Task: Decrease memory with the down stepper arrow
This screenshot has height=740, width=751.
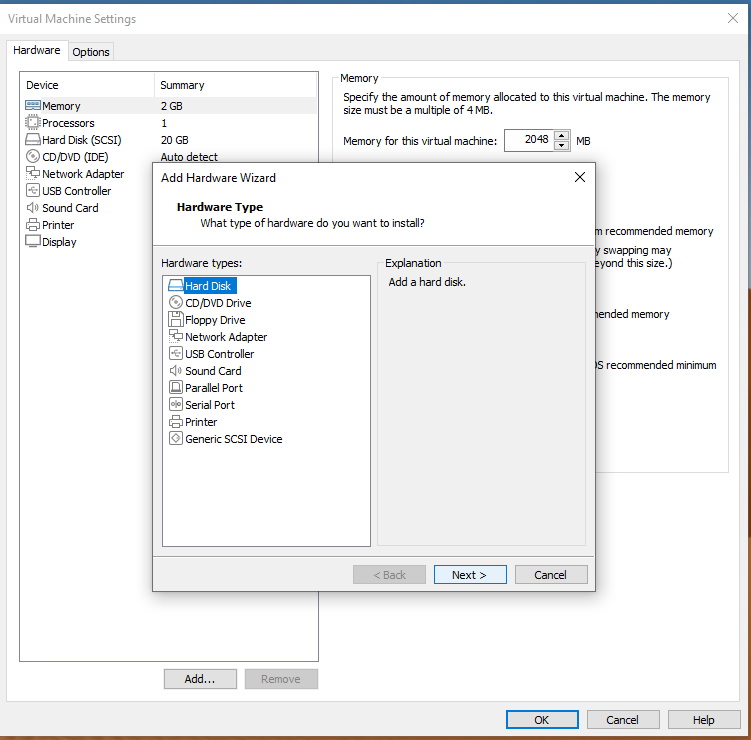Action: click(x=561, y=146)
